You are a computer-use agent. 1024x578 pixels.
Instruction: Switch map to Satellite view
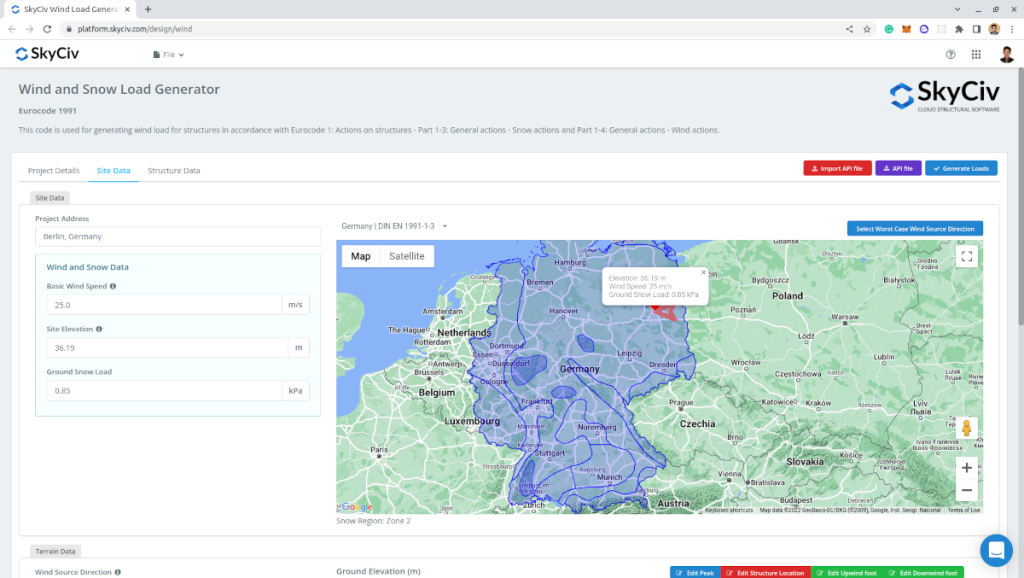click(406, 256)
